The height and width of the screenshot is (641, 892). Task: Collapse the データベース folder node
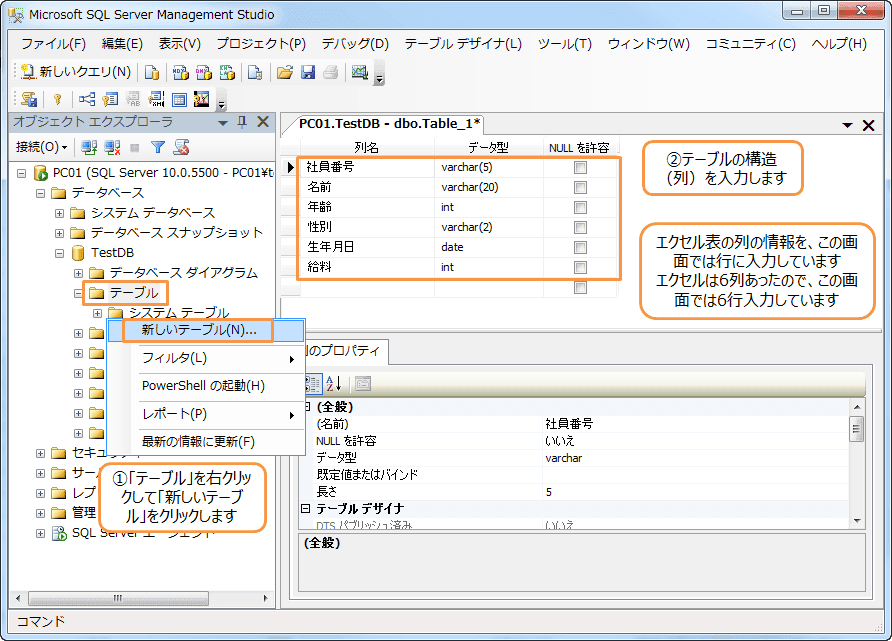(40, 193)
